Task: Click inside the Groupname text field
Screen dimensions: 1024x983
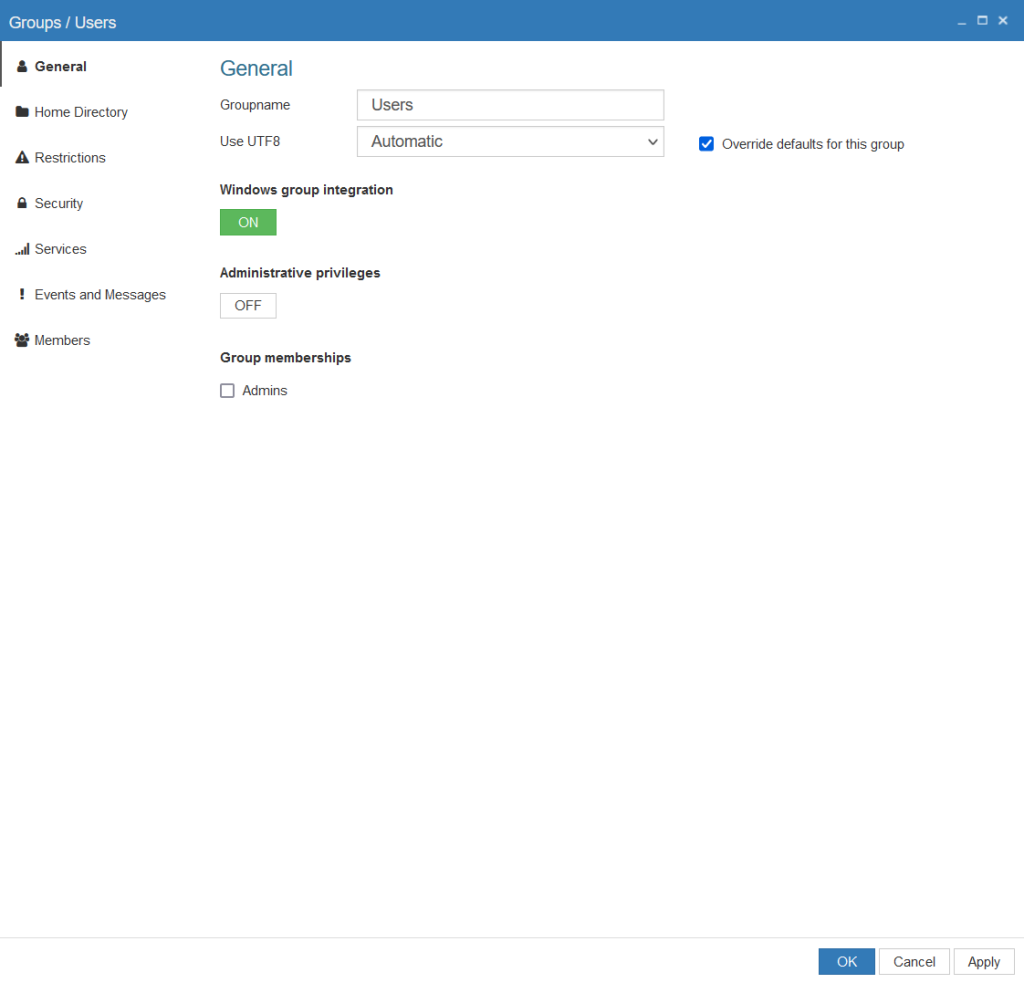Action: pos(510,104)
